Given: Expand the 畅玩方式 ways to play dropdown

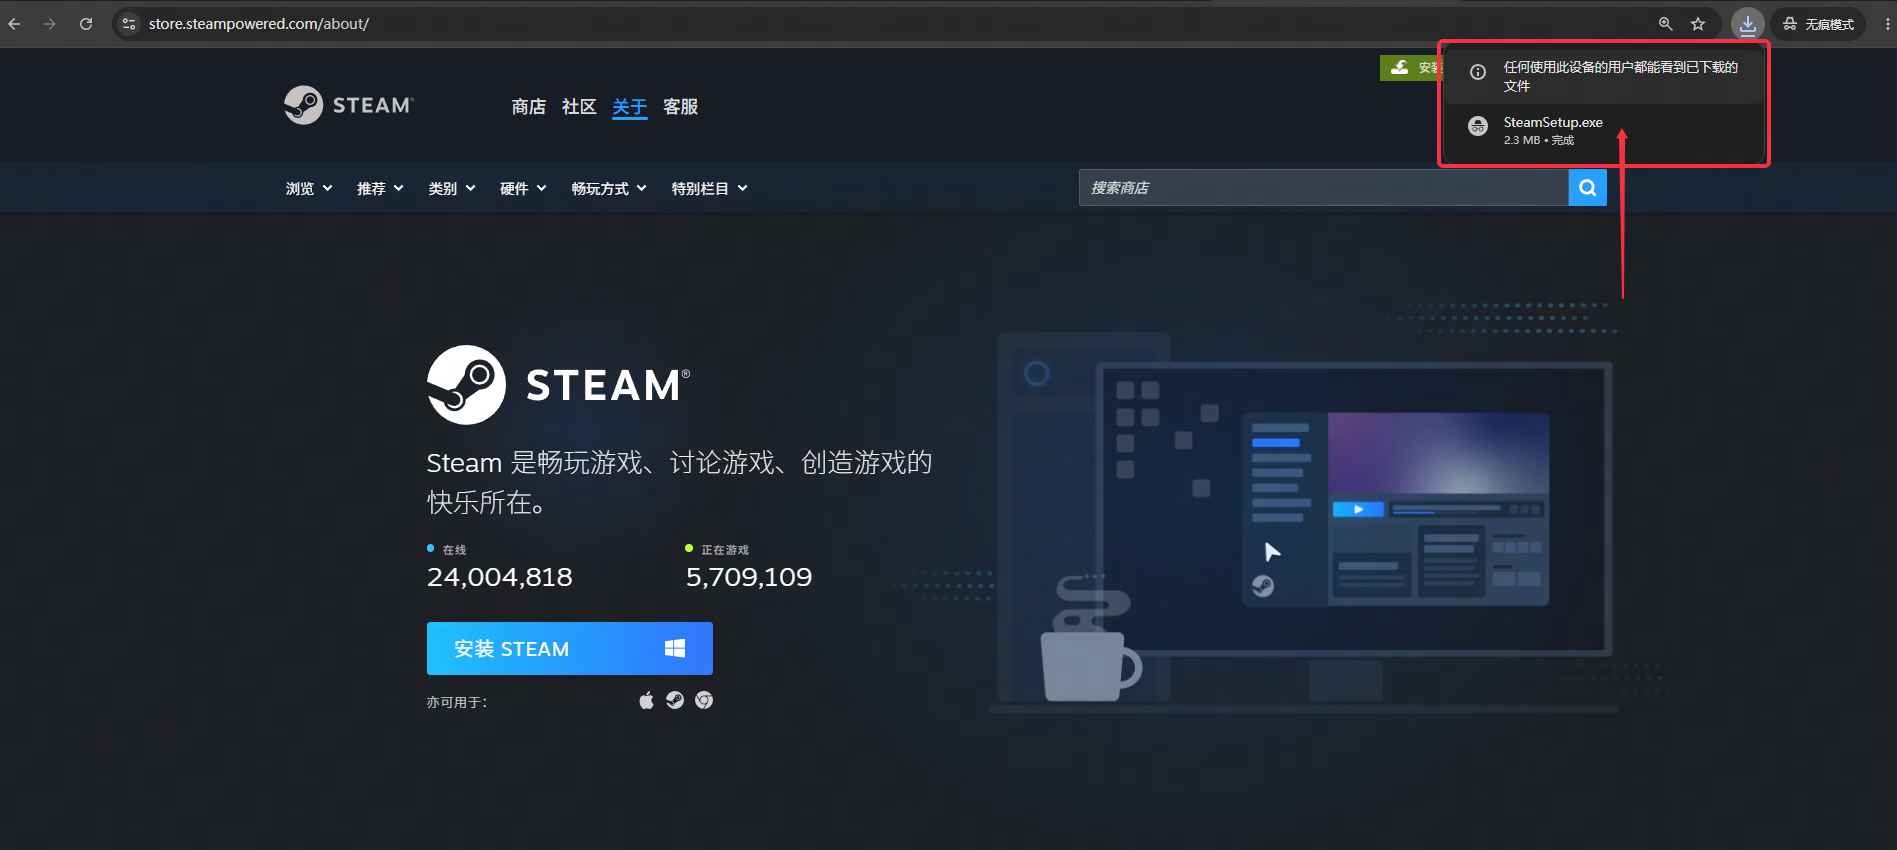Looking at the screenshot, I should click(x=609, y=189).
